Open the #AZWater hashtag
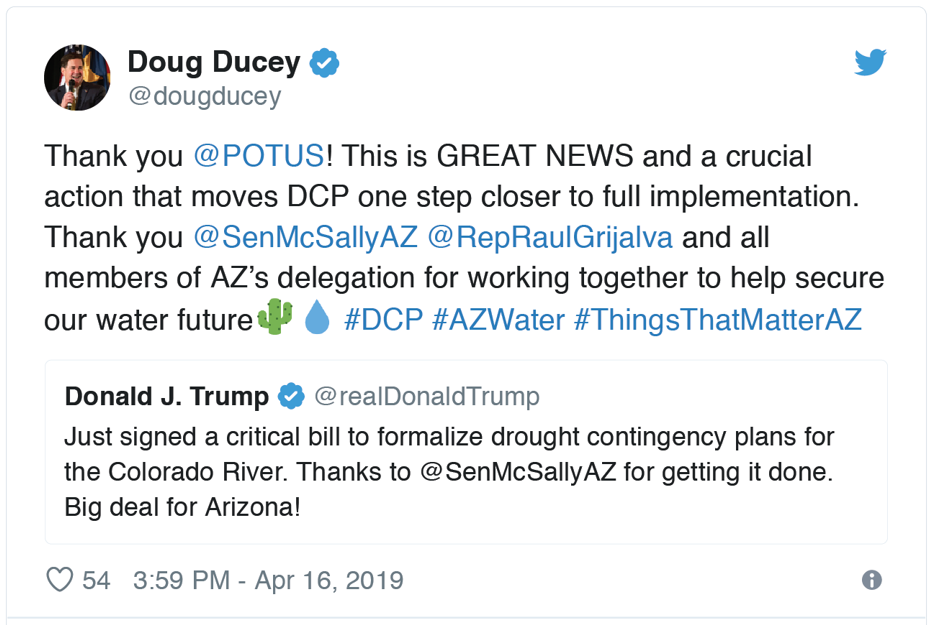Image resolution: width=935 pixels, height=625 pixels. coord(497,320)
